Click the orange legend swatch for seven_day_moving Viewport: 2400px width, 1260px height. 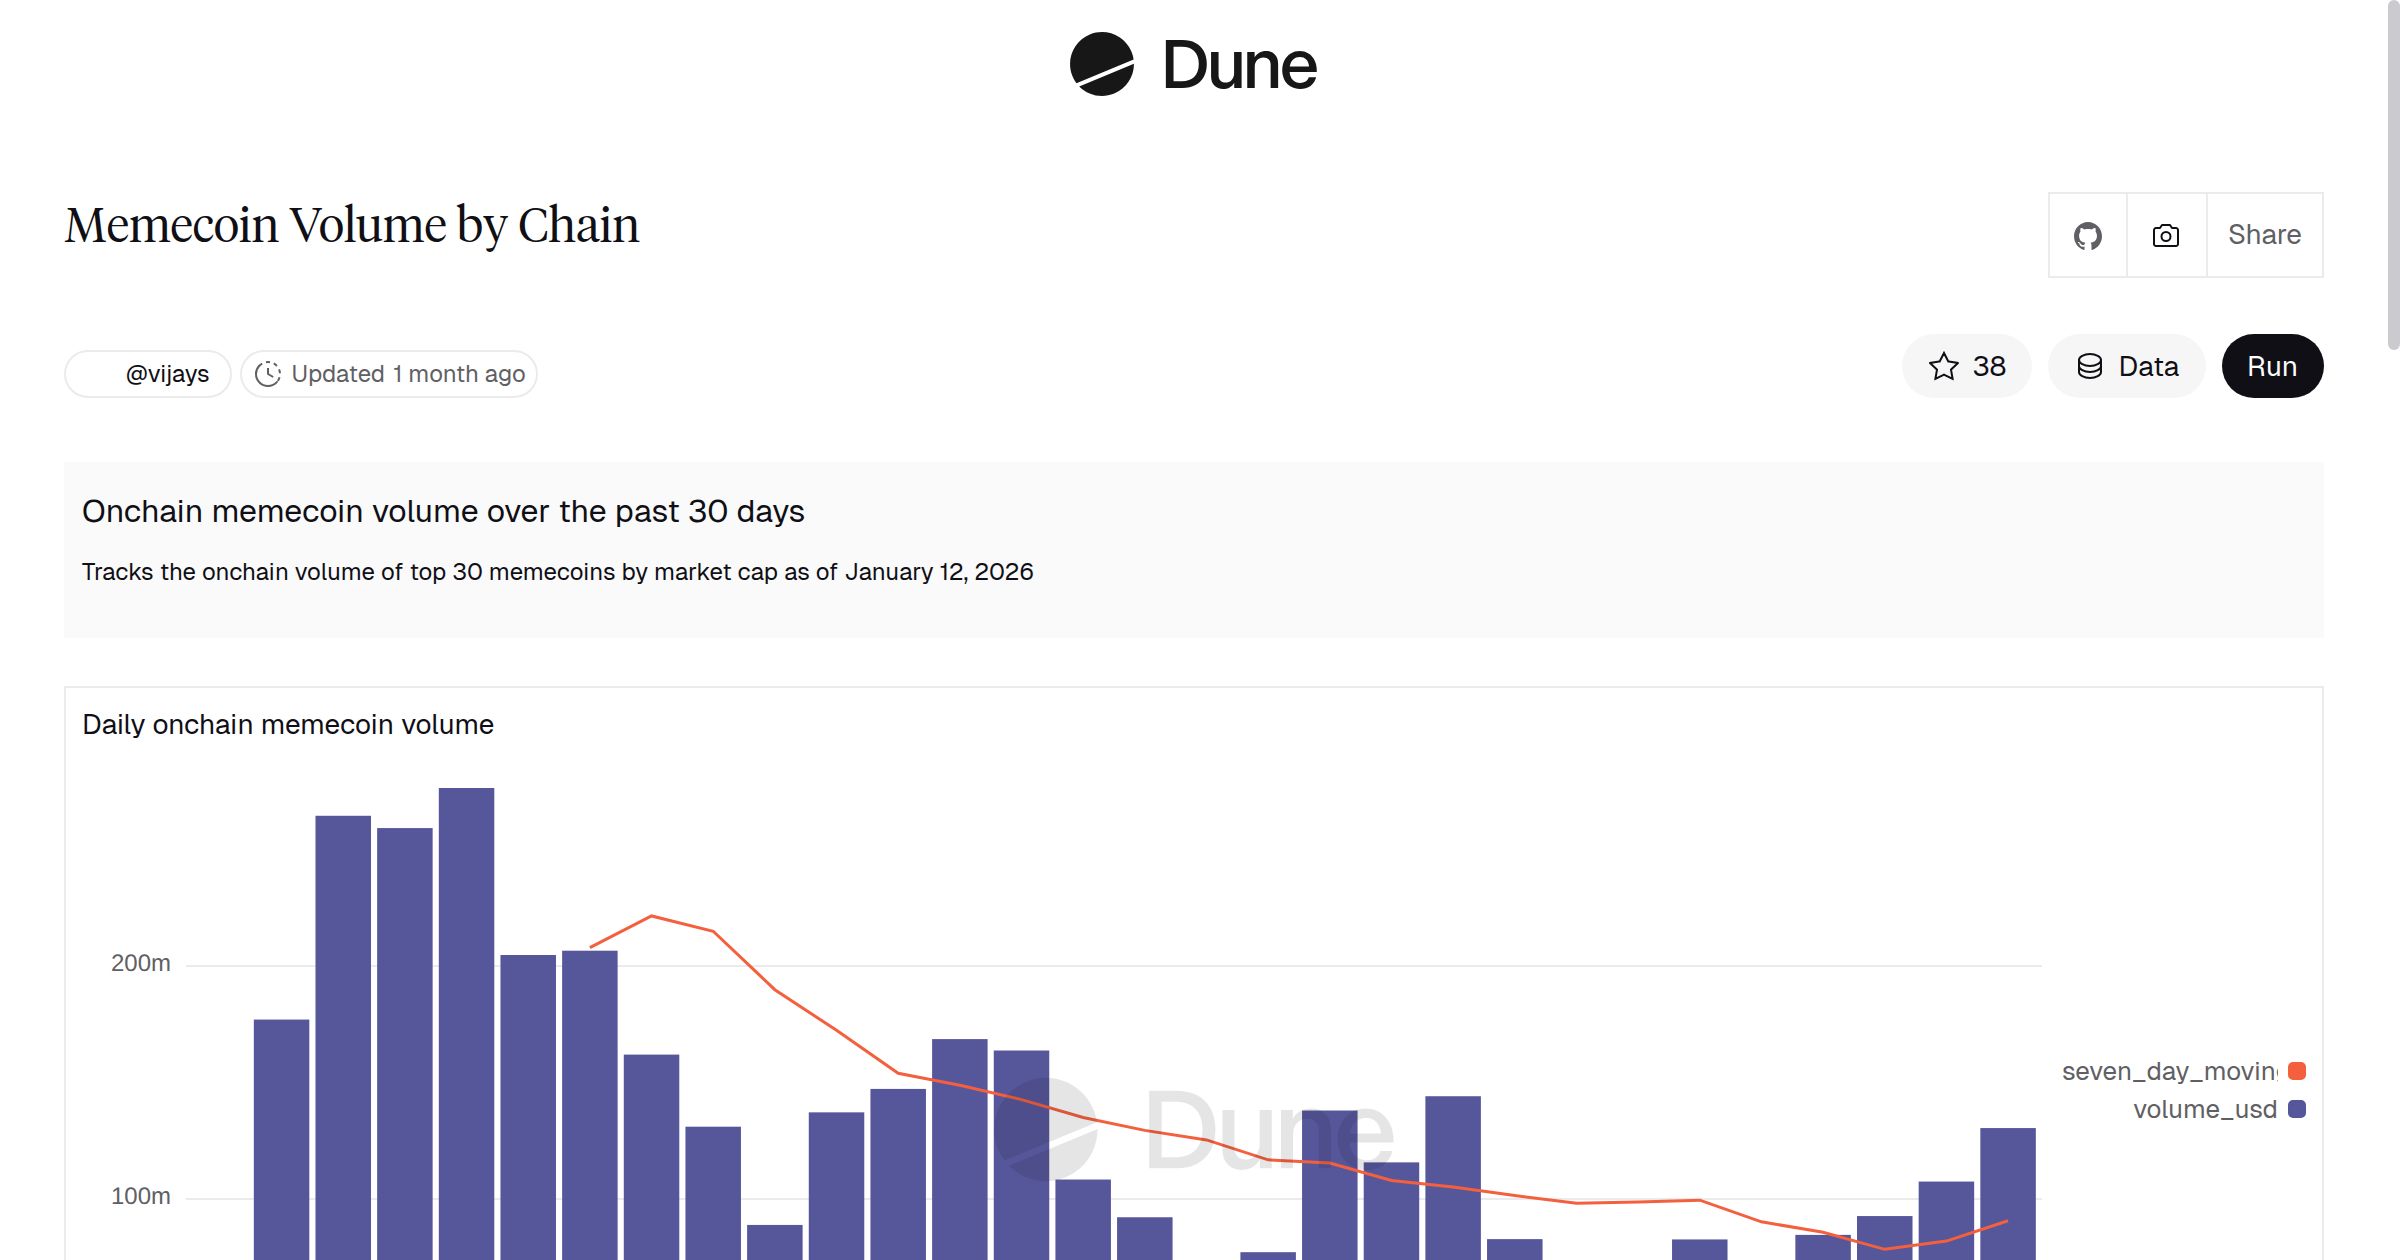click(2297, 1071)
